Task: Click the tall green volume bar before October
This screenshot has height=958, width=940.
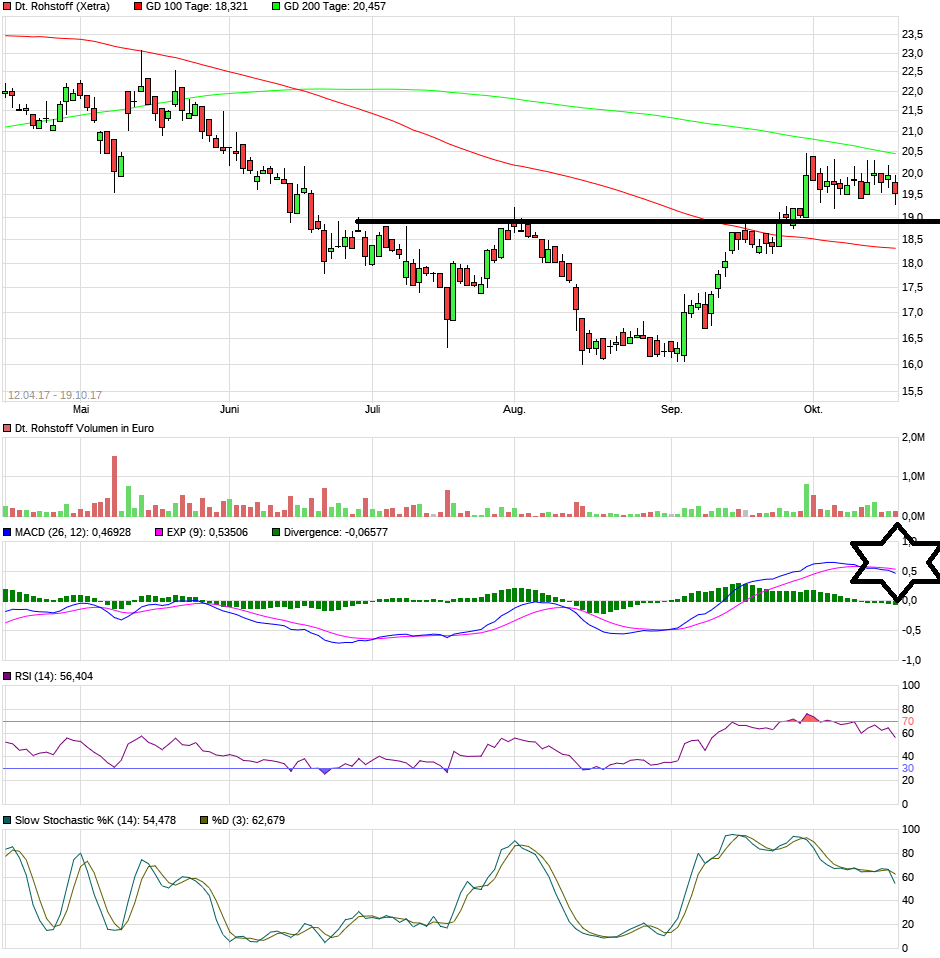Action: click(806, 500)
